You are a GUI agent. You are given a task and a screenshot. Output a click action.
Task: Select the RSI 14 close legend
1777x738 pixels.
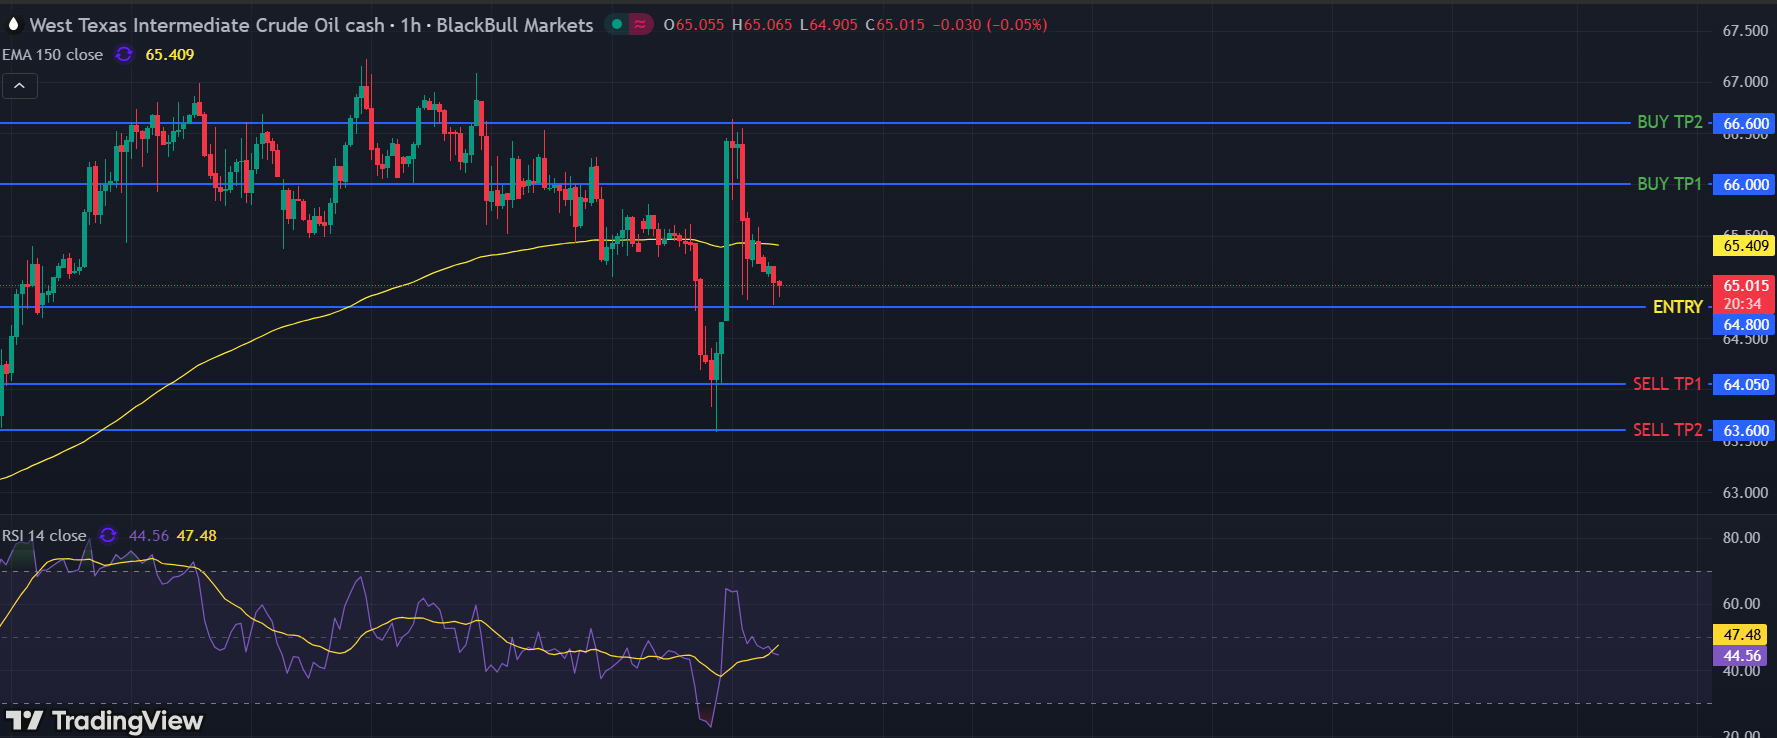click(44, 536)
